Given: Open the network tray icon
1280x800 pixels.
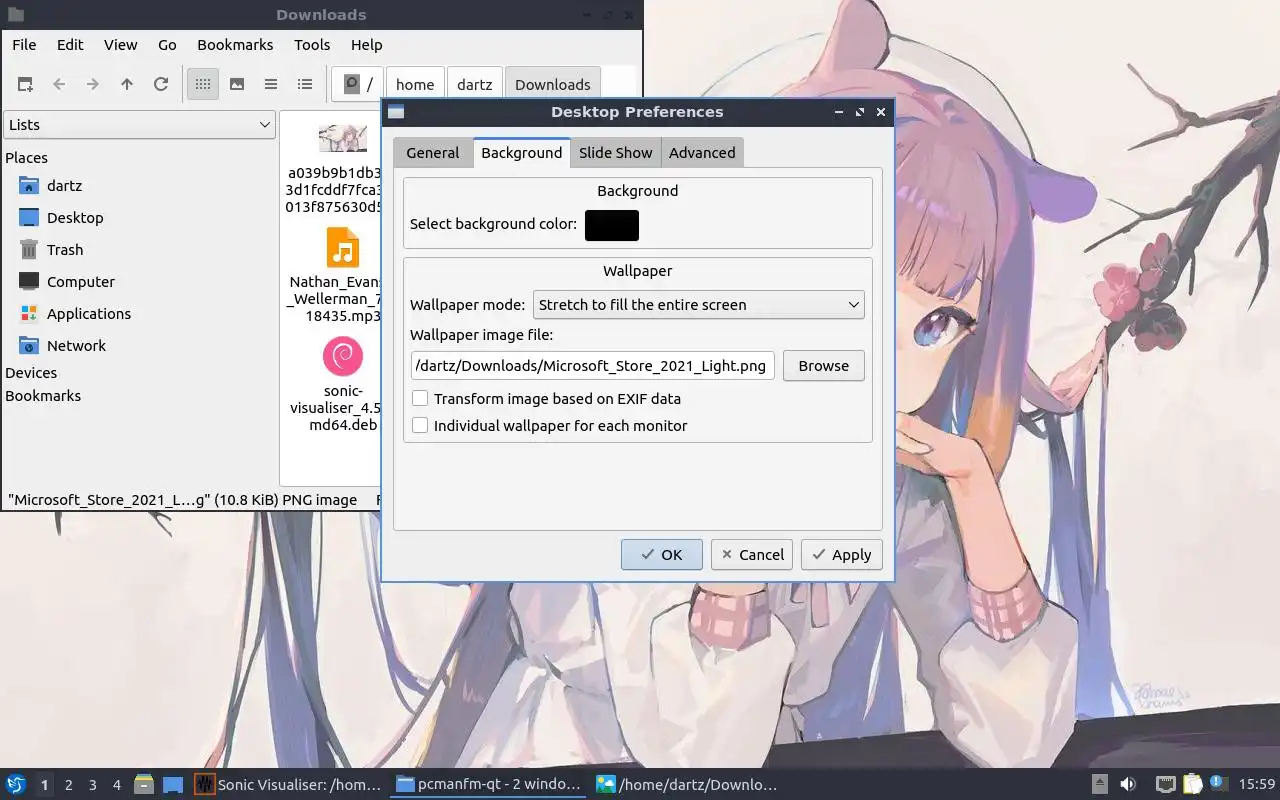Looking at the screenshot, I should (1165, 784).
